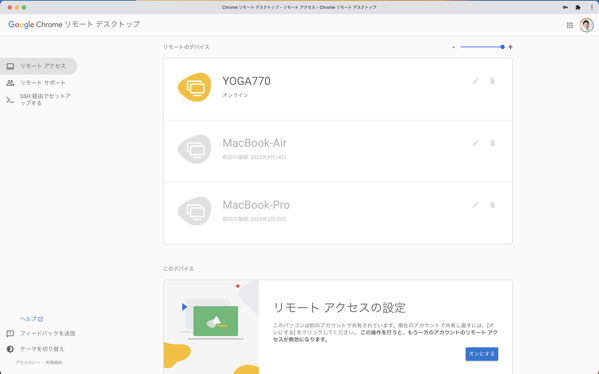Click the MacBook-Air device name
The image size is (599, 374).
point(254,143)
